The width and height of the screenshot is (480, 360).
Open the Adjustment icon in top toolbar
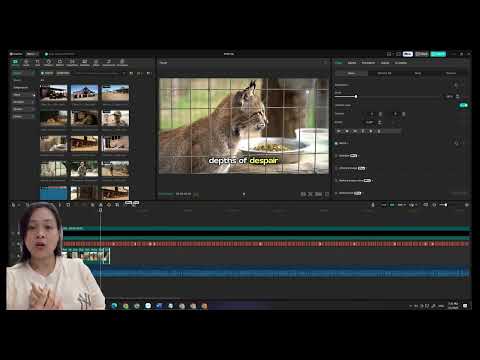(x=109, y=62)
